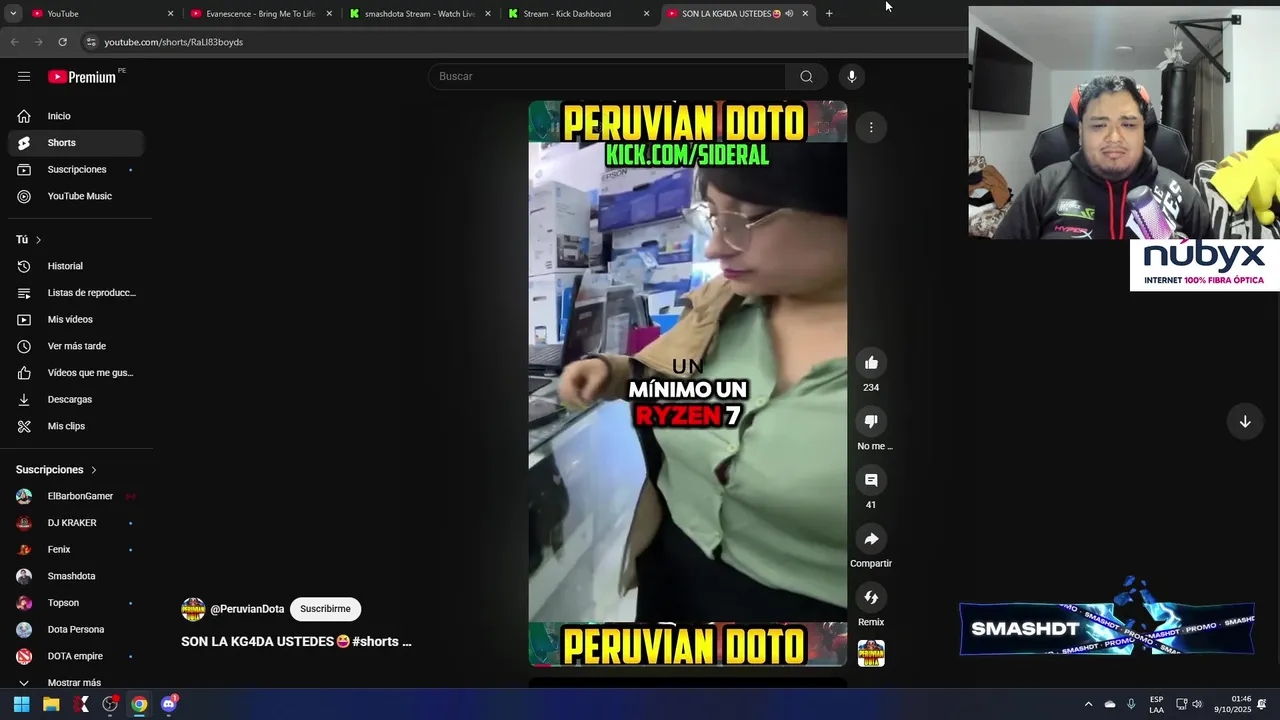Open Topson channel subscription
The width and height of the screenshot is (1280, 720).
pyautogui.click(x=76, y=603)
